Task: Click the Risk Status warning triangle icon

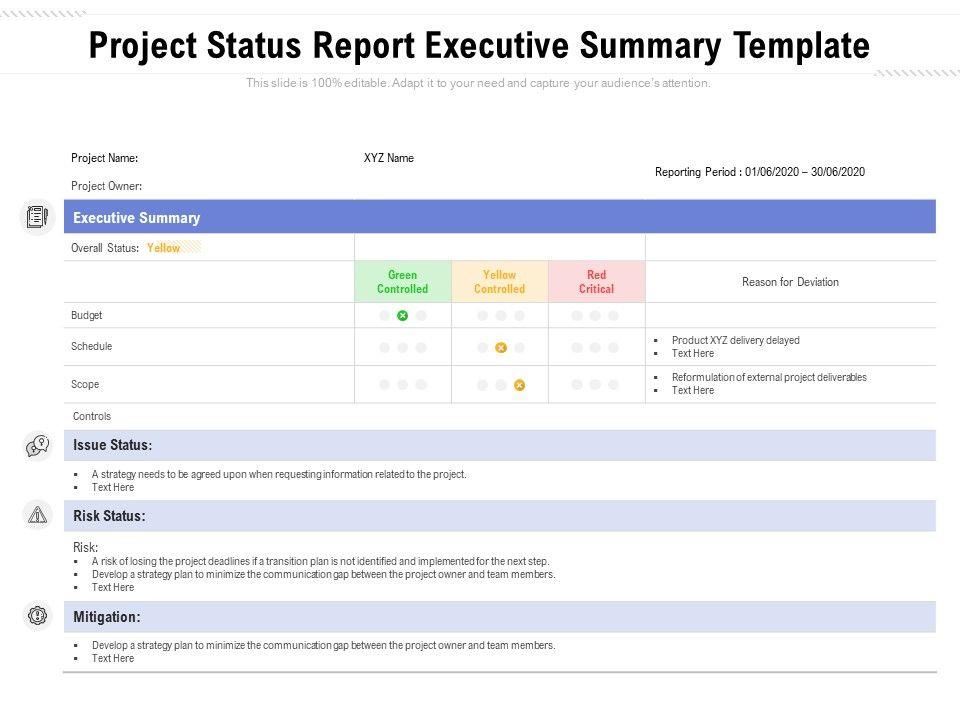Action: point(37,515)
